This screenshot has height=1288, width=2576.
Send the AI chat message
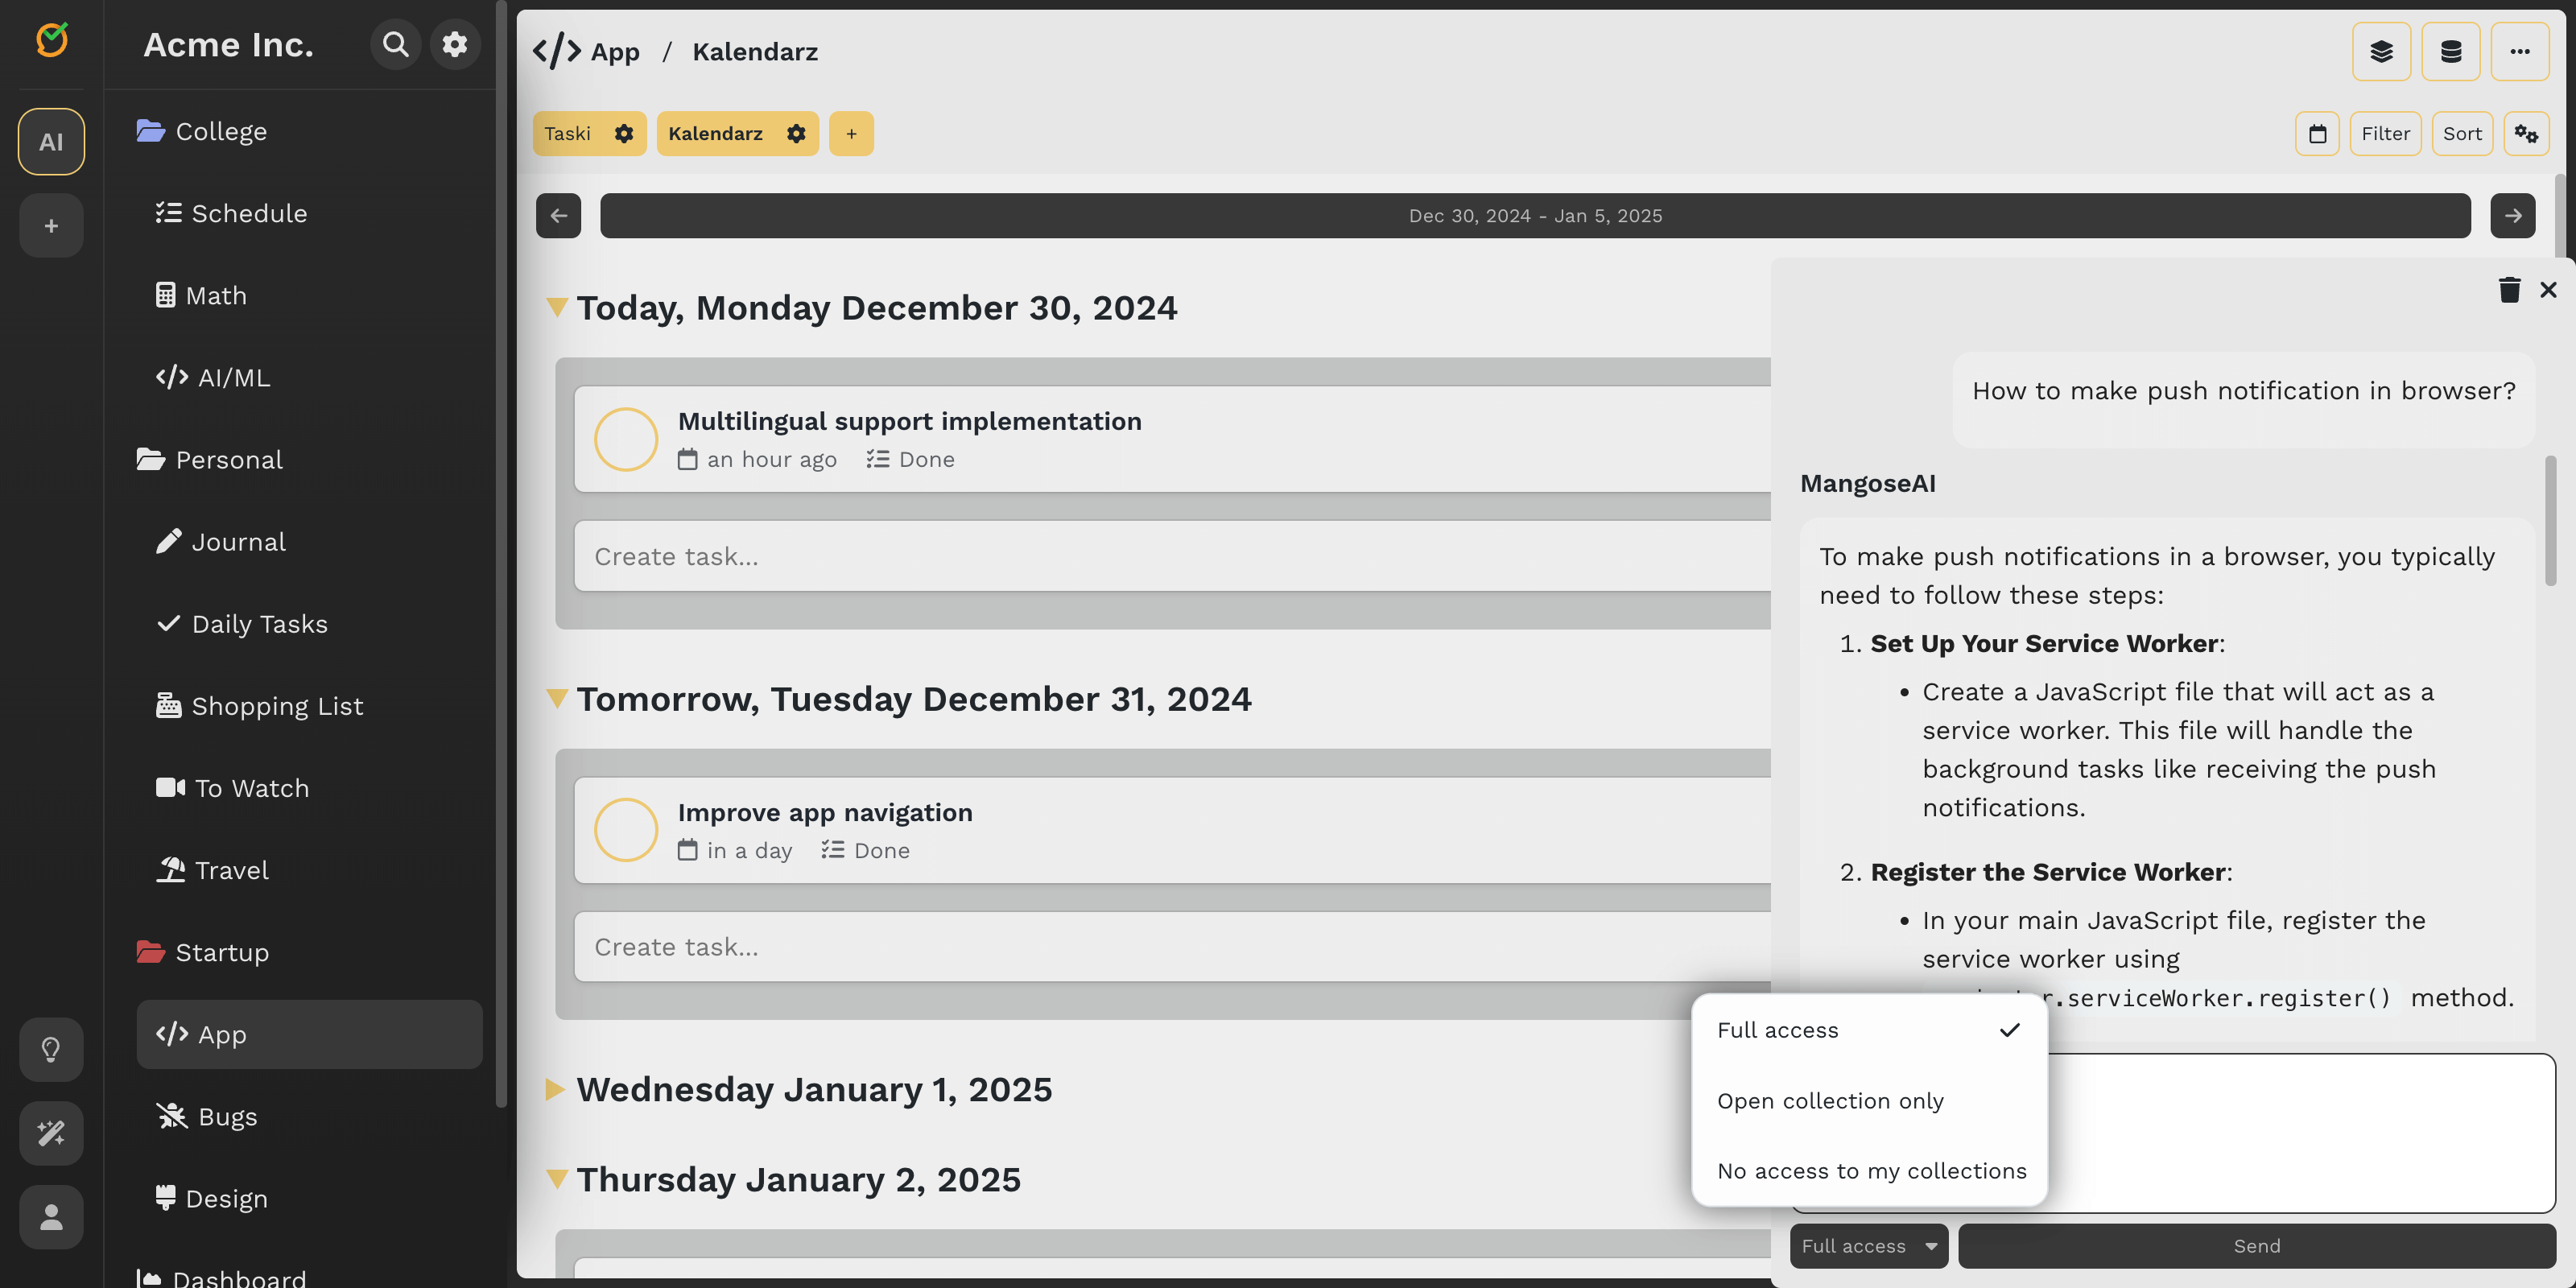(x=2256, y=1245)
